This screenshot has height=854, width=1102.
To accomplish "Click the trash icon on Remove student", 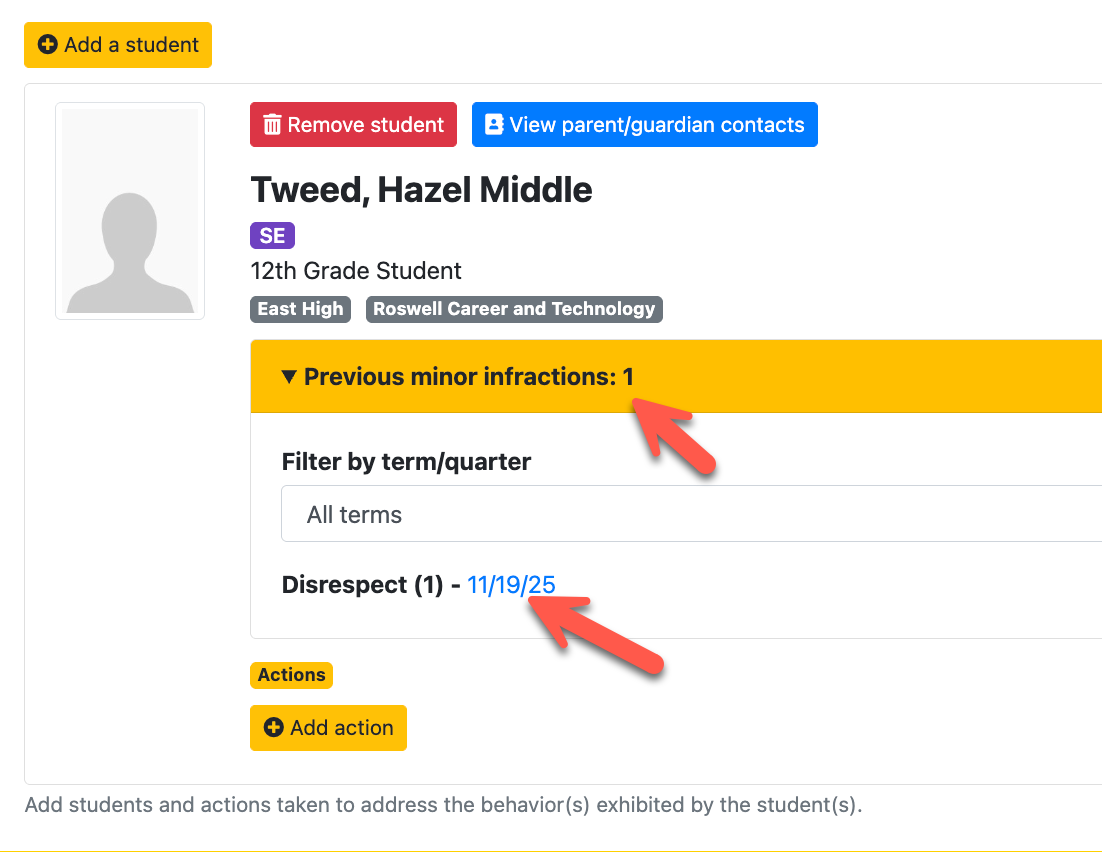I will tap(272, 124).
